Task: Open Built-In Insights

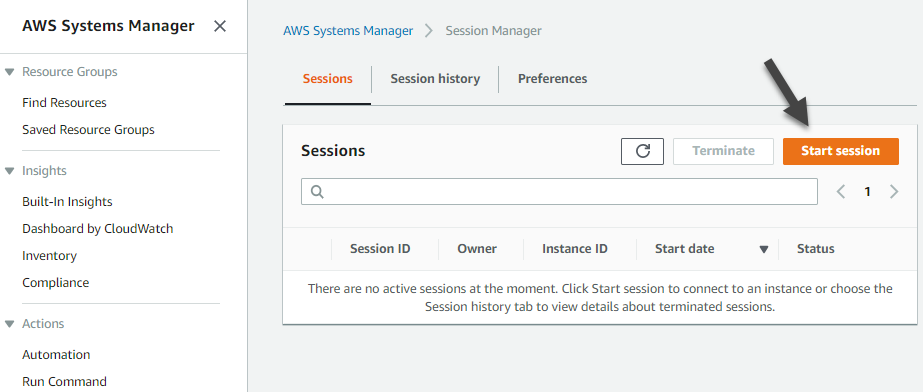Action: 67,201
